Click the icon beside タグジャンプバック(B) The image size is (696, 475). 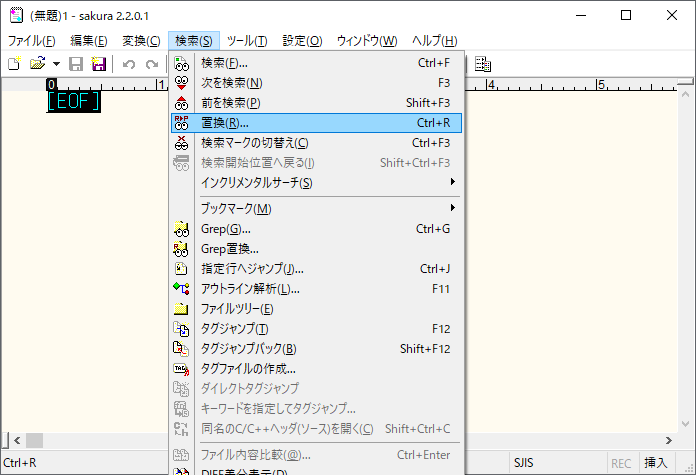[x=182, y=349]
